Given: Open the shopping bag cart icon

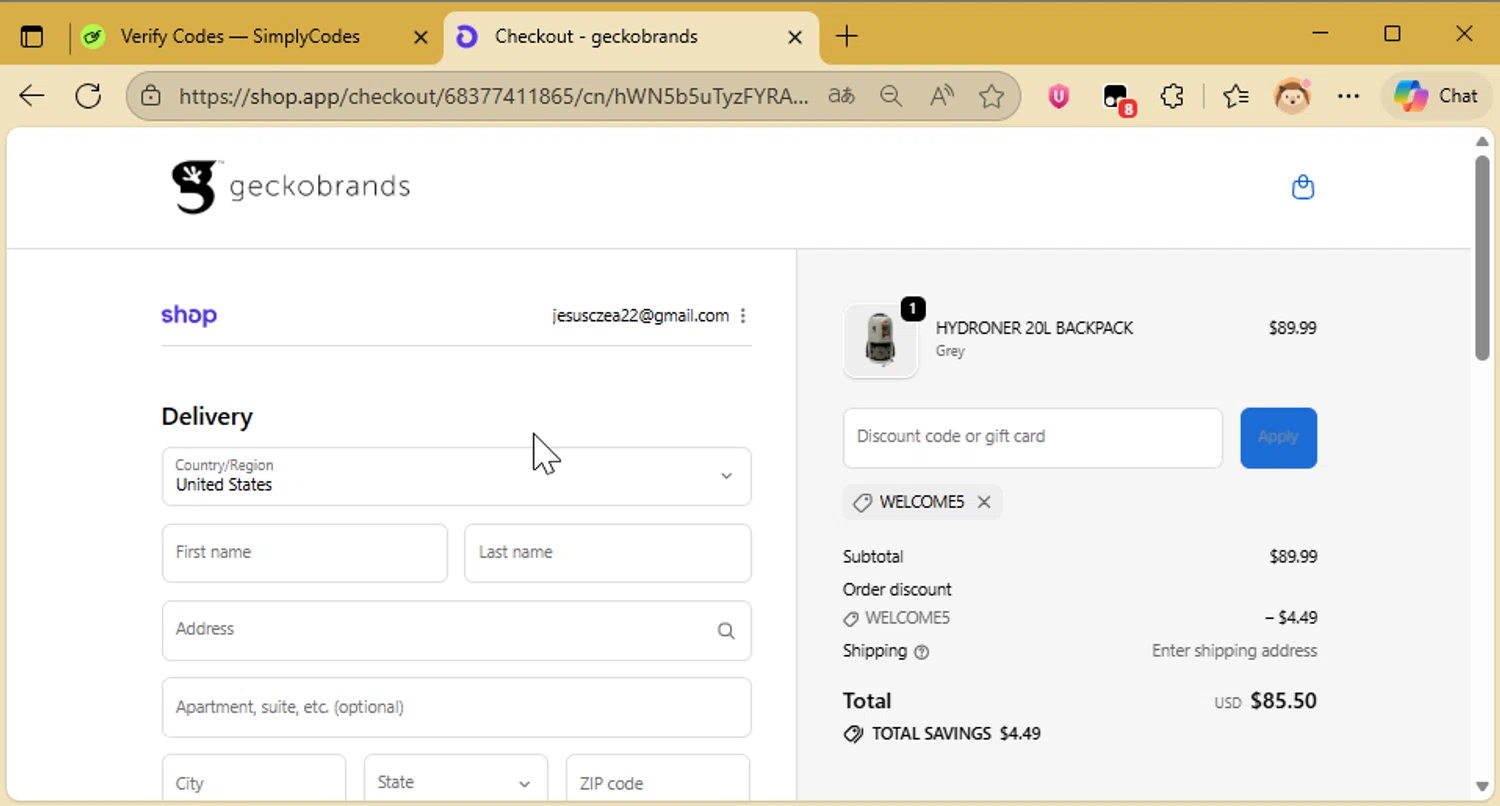Looking at the screenshot, I should point(1303,187).
